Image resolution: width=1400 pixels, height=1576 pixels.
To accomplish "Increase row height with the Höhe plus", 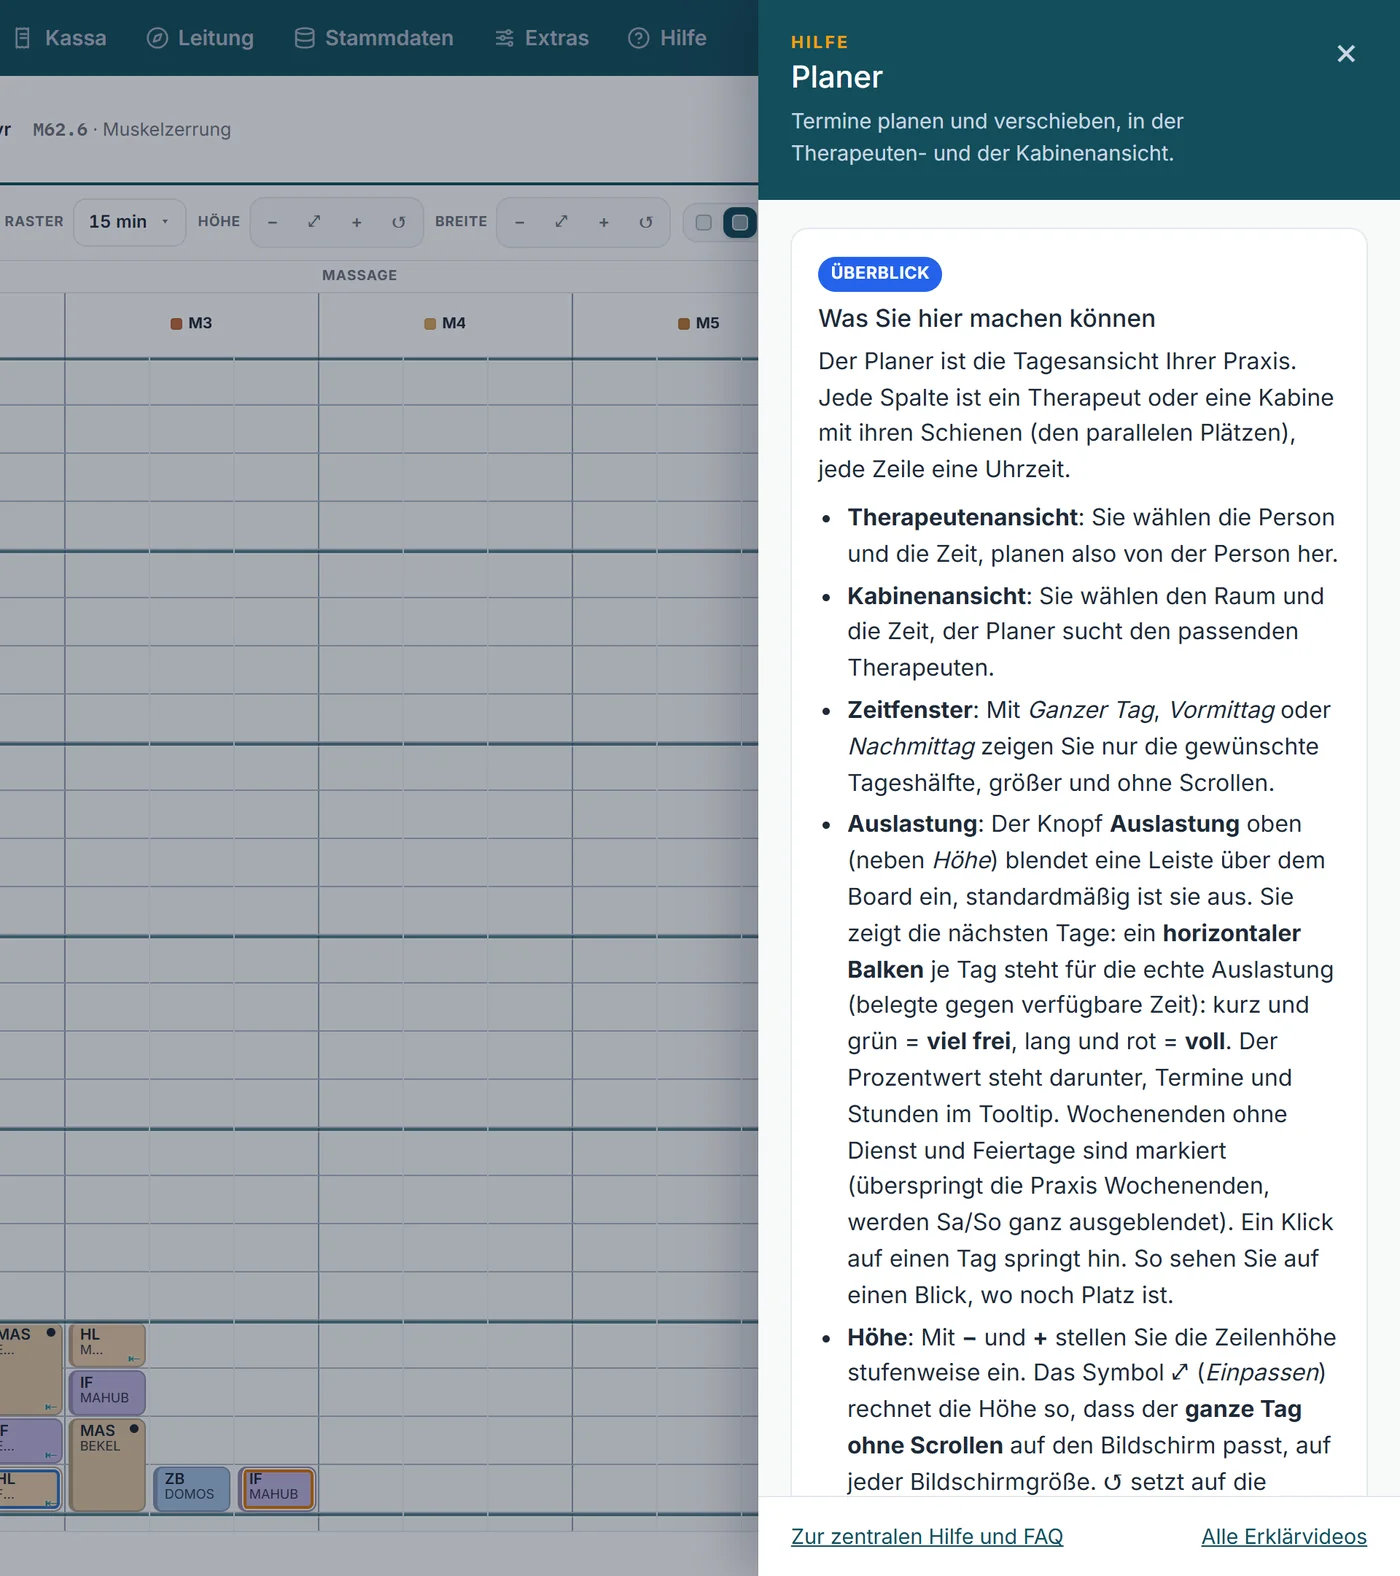I will tap(356, 222).
